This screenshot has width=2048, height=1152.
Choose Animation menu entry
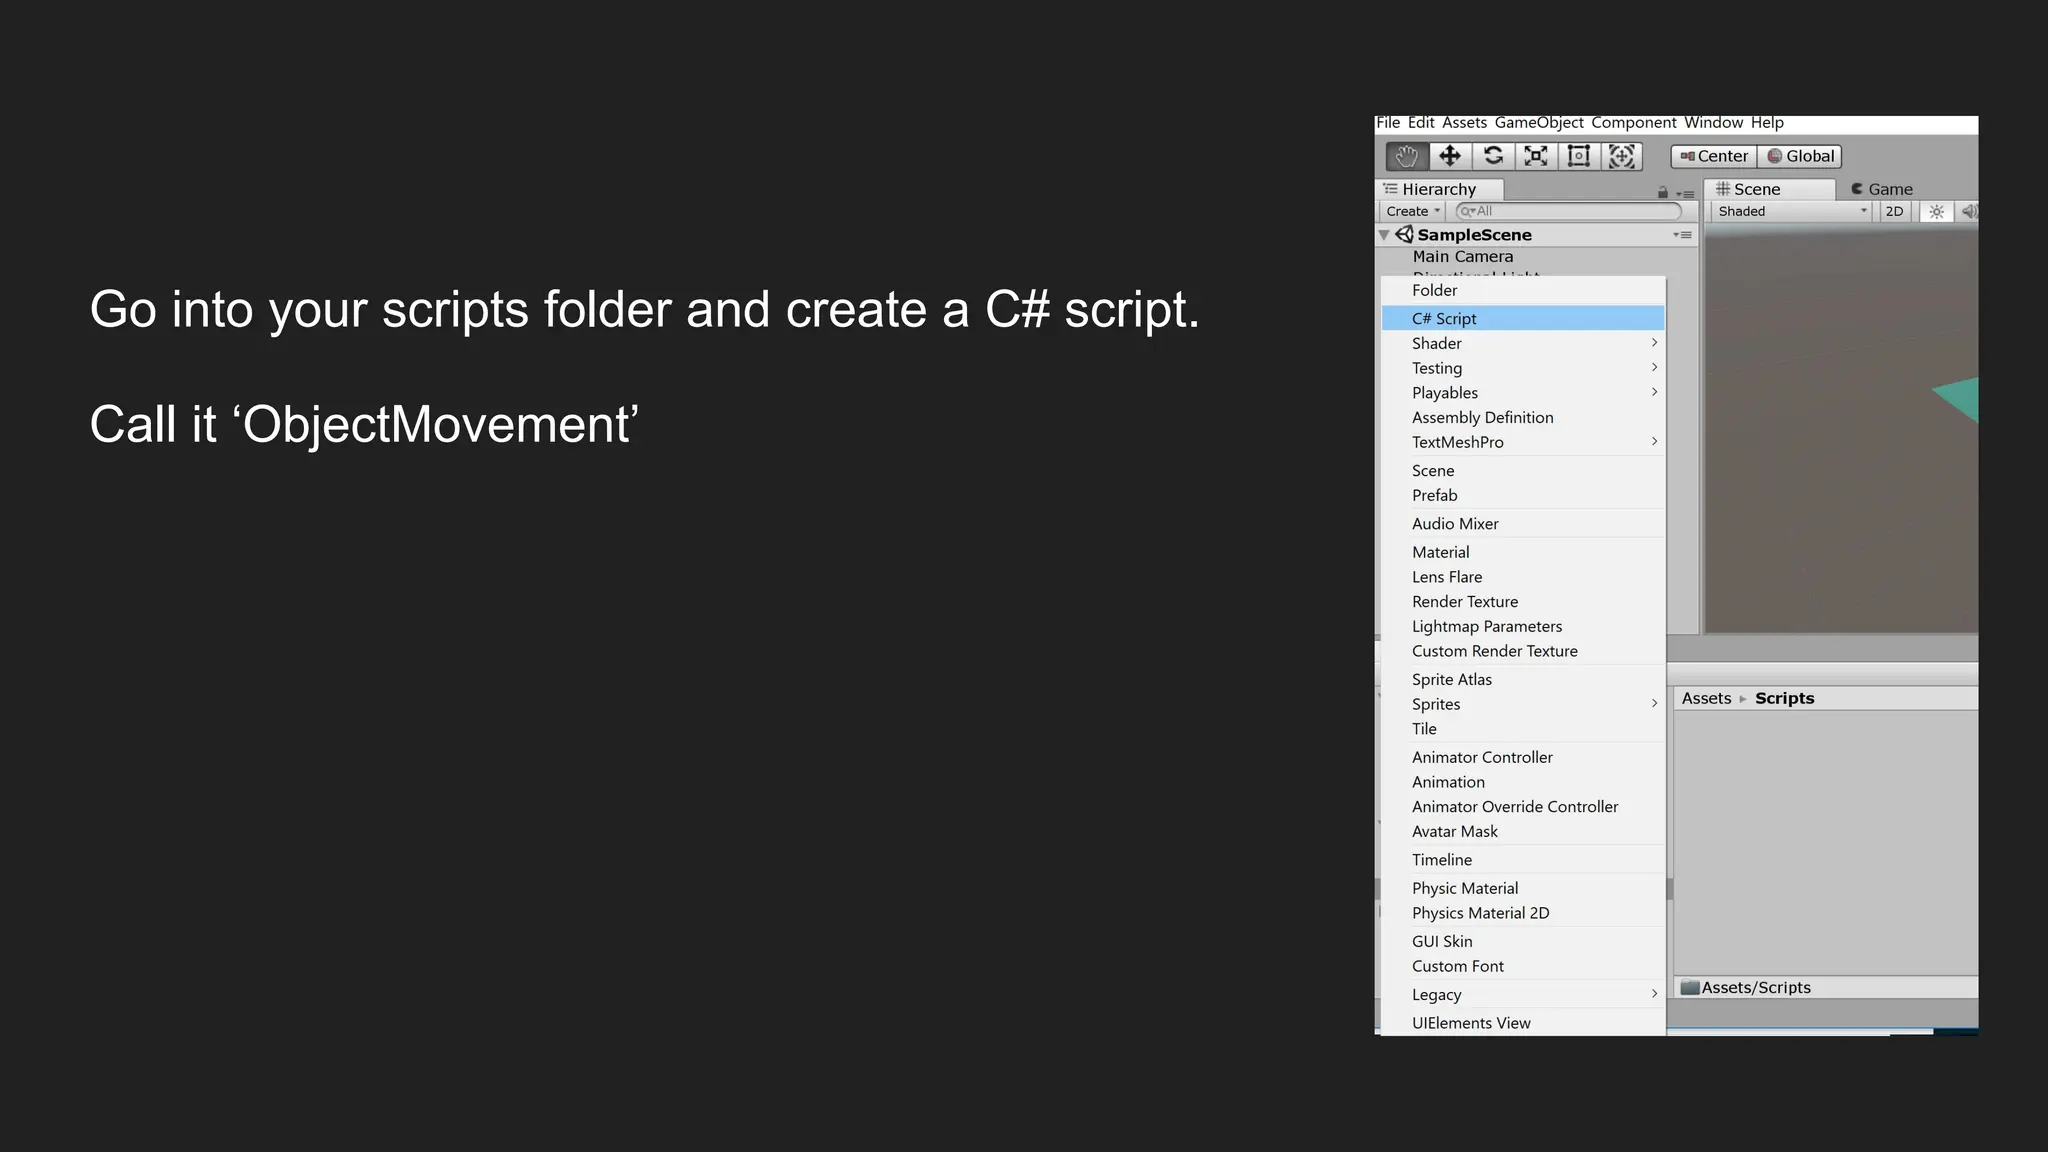point(1523,782)
